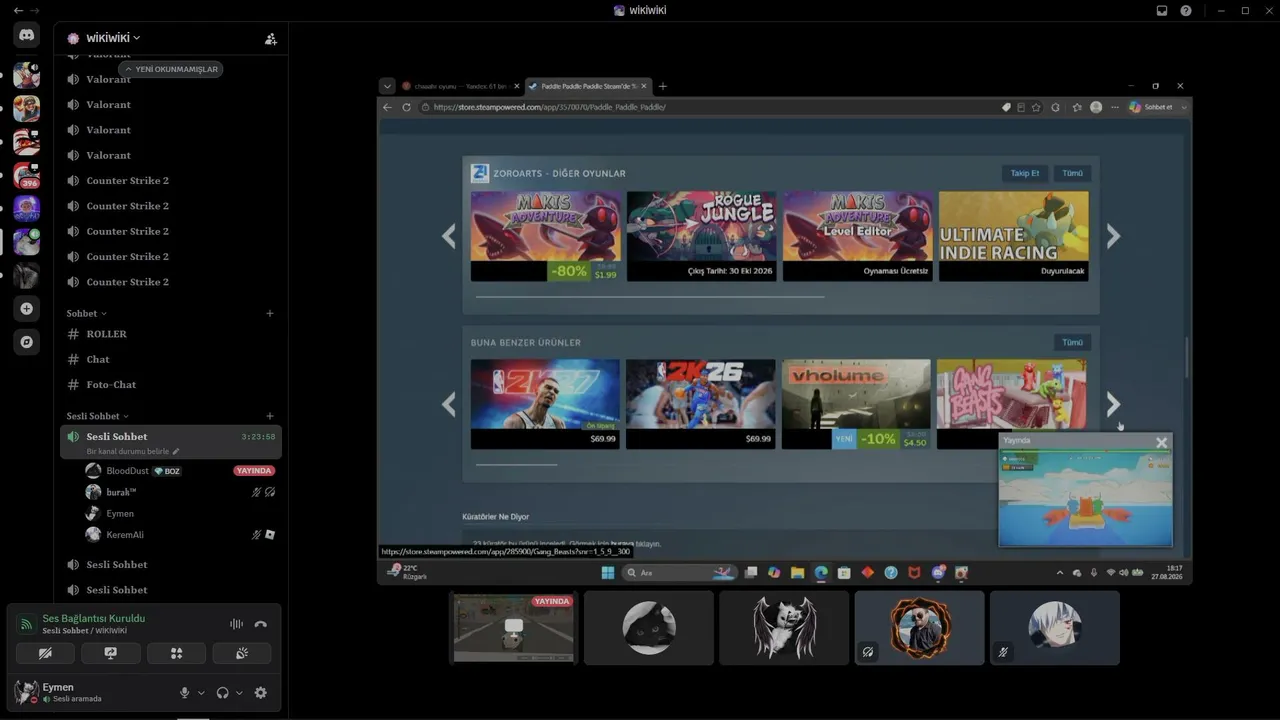Click similar products carousel scrollbar
The height and width of the screenshot is (720, 1280).
516,465
